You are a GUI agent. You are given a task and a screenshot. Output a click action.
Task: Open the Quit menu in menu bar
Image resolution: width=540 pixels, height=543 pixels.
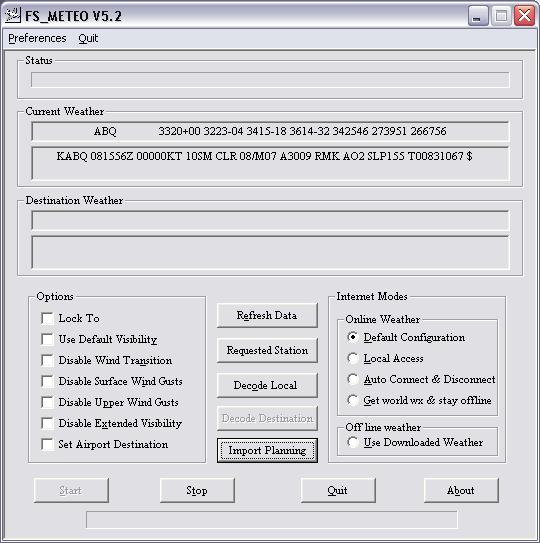point(88,38)
